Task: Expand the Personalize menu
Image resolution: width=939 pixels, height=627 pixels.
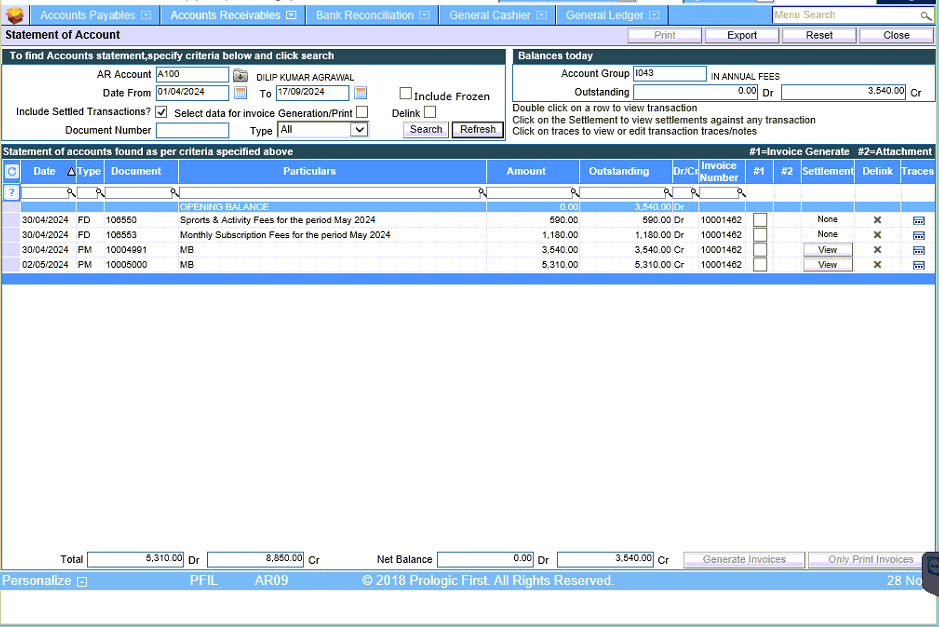Action: coord(44,581)
